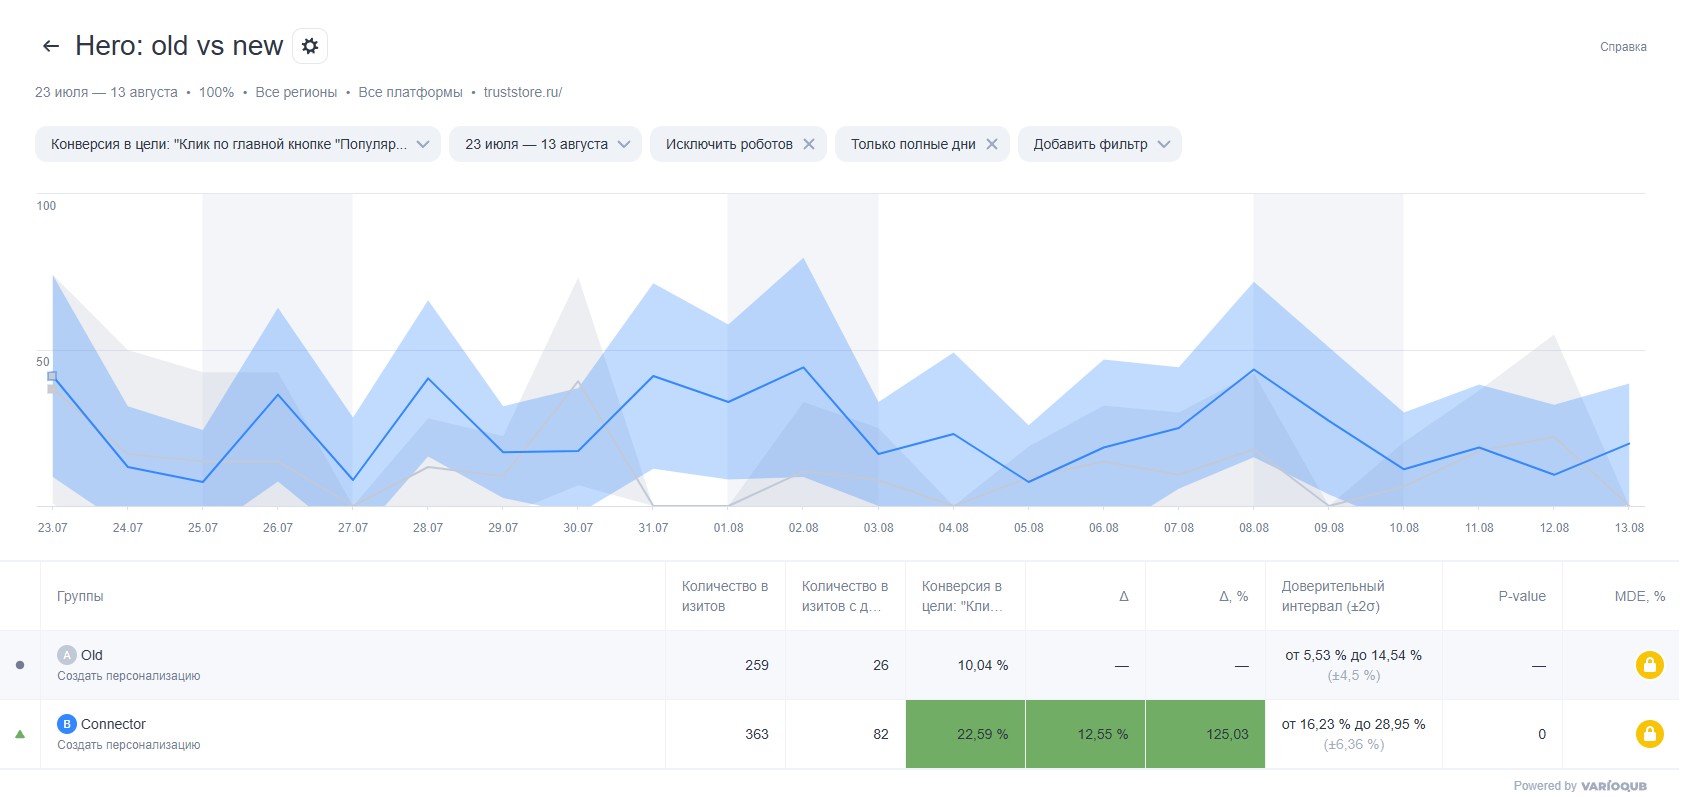This screenshot has height=797, width=1682.
Task: Sort by the Группы column header
Action: [x=80, y=596]
